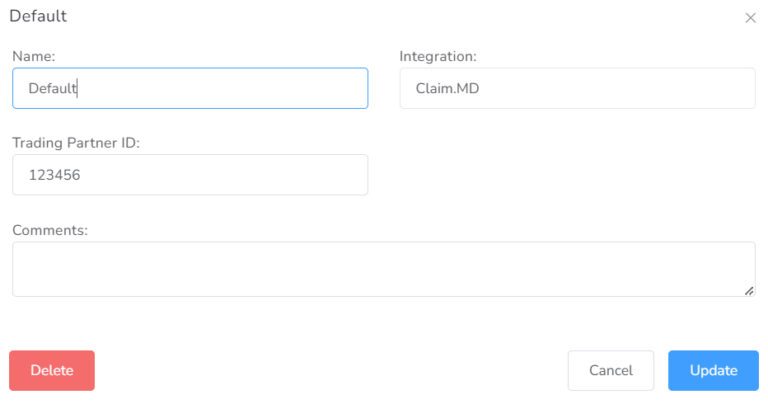Place cursor on "Default" text in Name box
Viewport: 768px width, 404px height.
52,89
